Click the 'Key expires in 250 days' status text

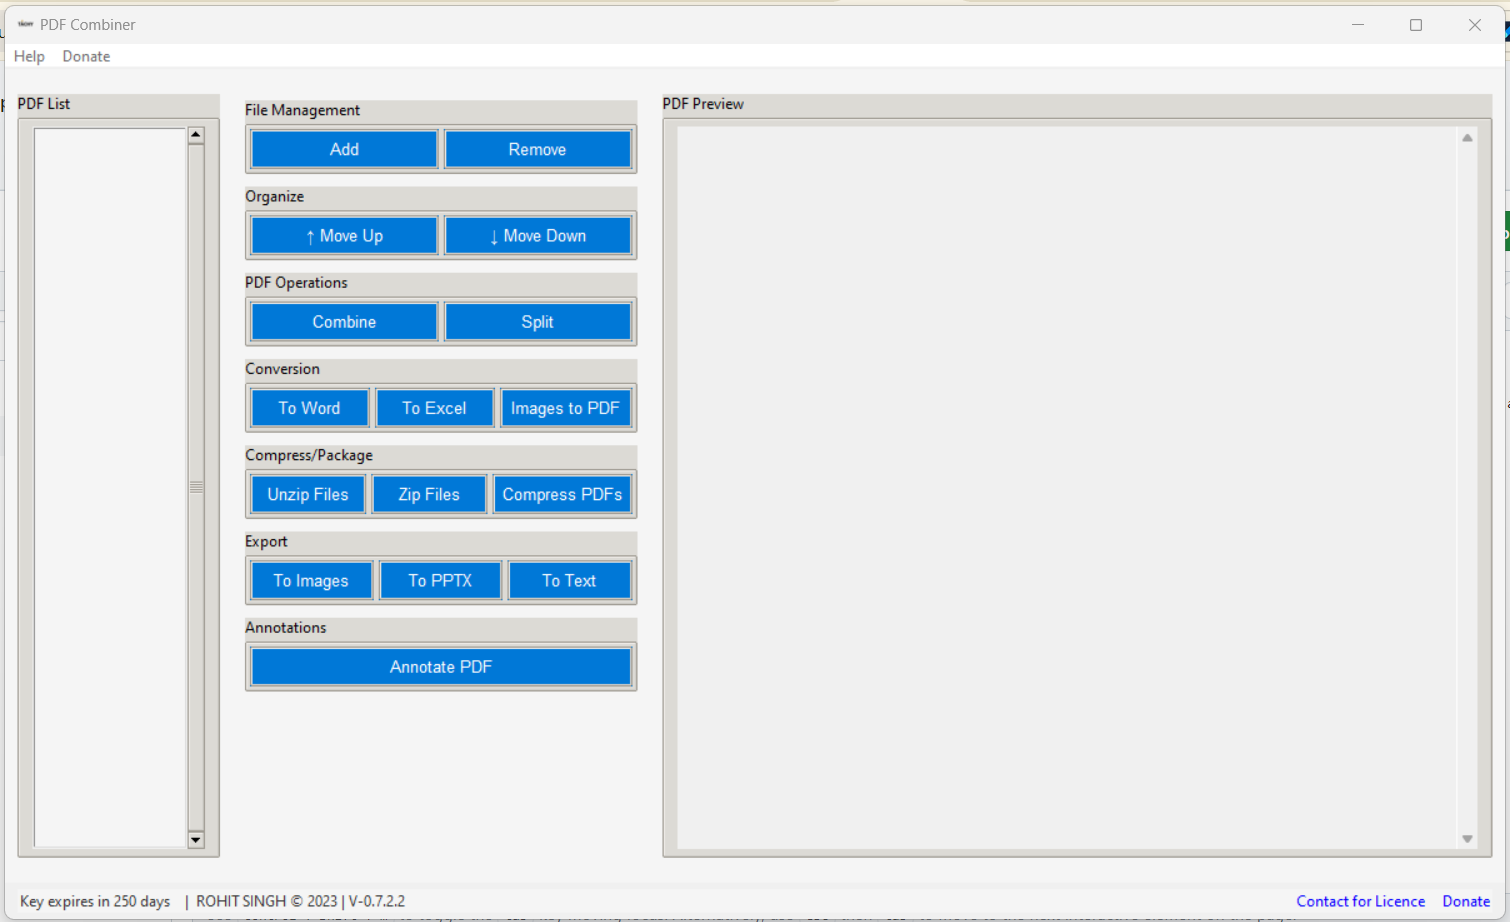coord(95,901)
